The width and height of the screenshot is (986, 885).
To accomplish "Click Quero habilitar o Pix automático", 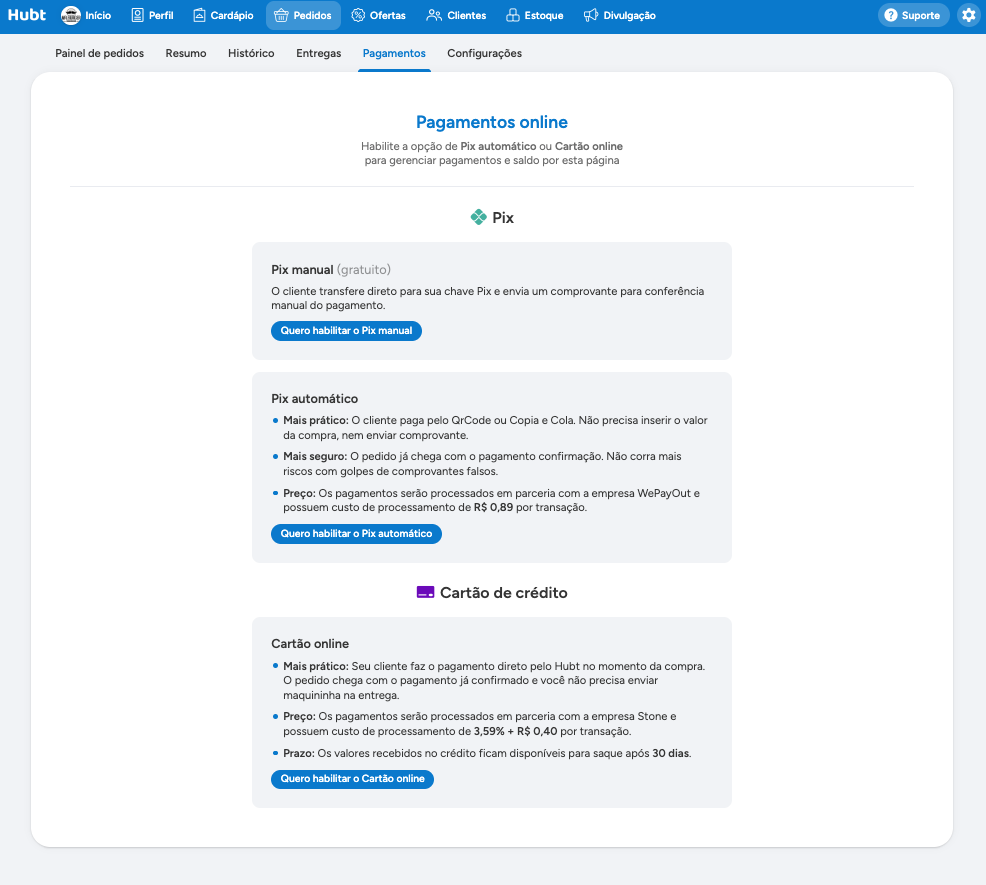I will point(357,534).
